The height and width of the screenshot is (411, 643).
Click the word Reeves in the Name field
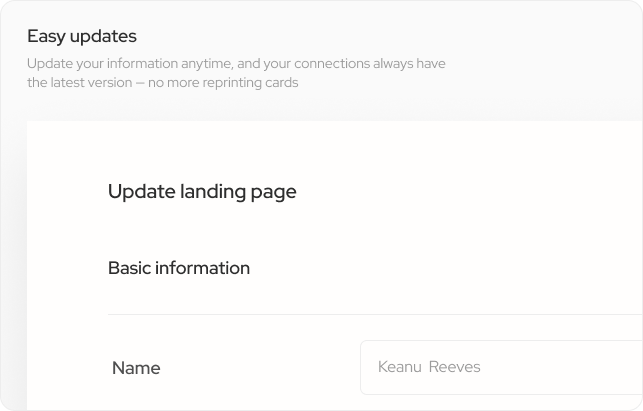[x=454, y=367]
